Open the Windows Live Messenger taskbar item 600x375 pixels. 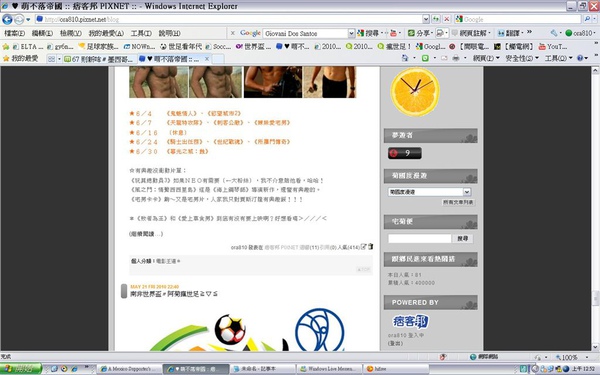(x=330, y=369)
